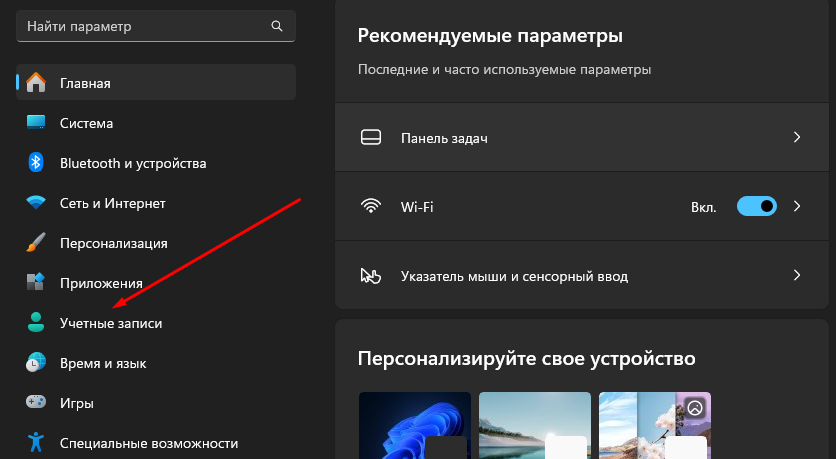Click Последние и часто используемые параметры text
Viewport: 836px width, 459px height.
504,69
